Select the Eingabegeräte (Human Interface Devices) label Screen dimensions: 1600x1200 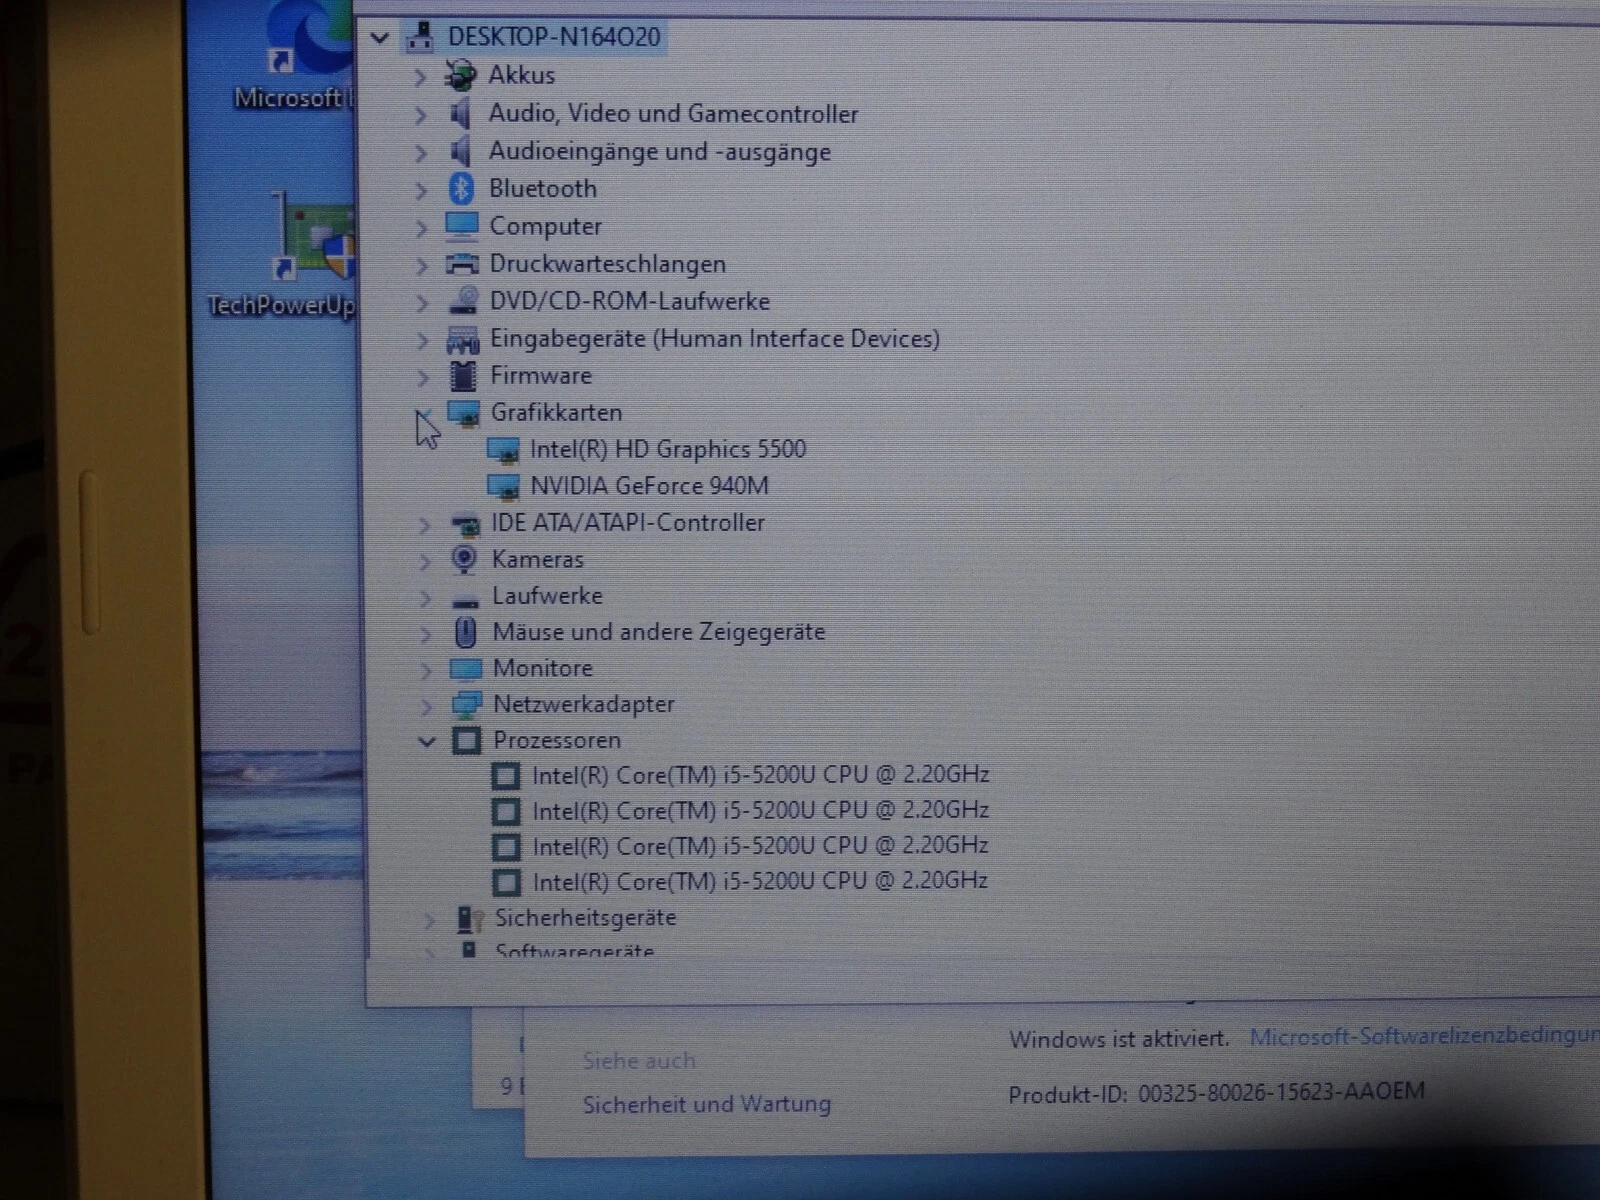[x=715, y=339]
